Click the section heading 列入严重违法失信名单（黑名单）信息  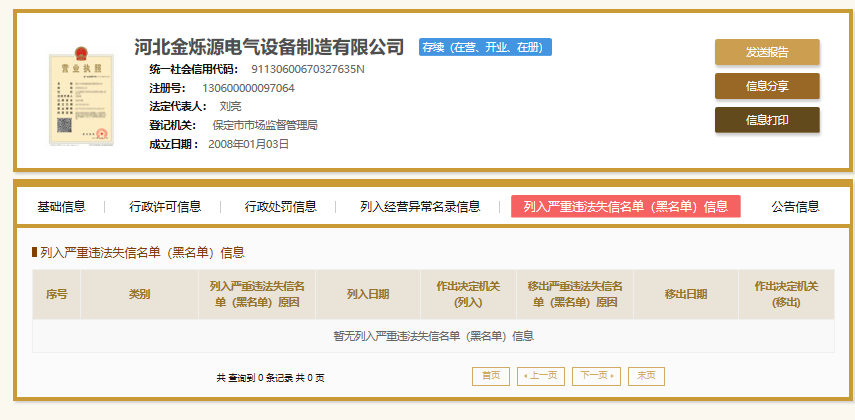click(142, 253)
